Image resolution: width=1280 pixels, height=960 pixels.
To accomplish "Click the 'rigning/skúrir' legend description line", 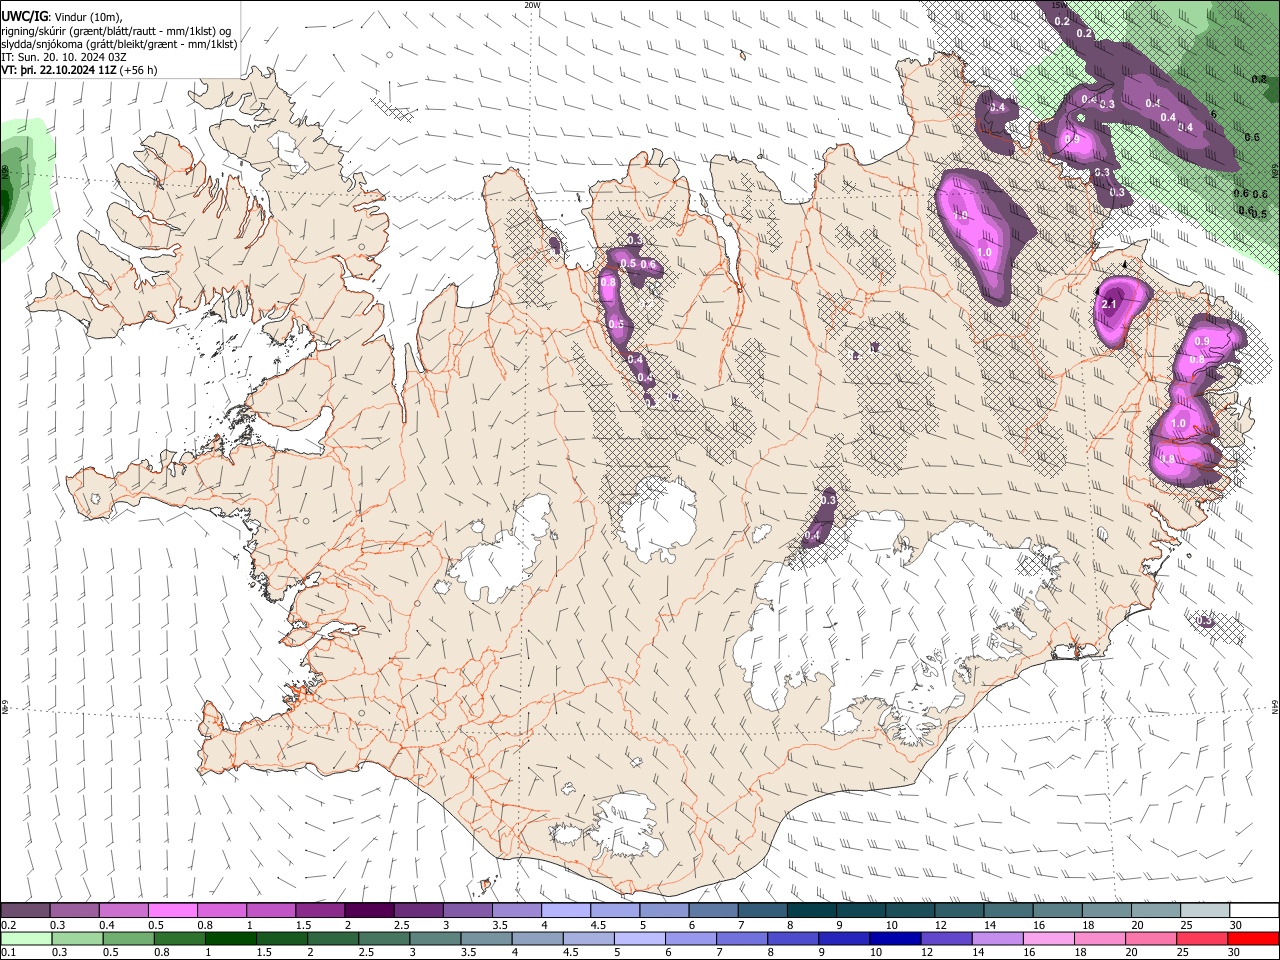I will point(116,31).
